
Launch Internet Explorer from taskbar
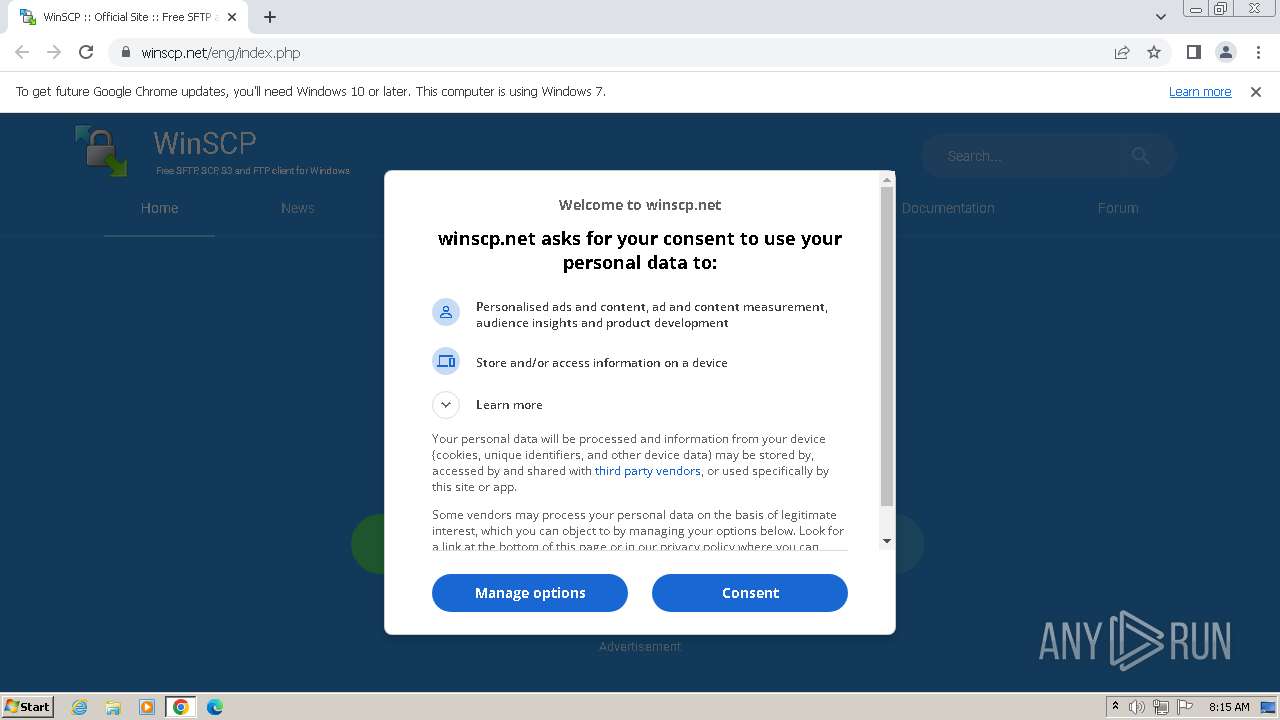pos(80,707)
